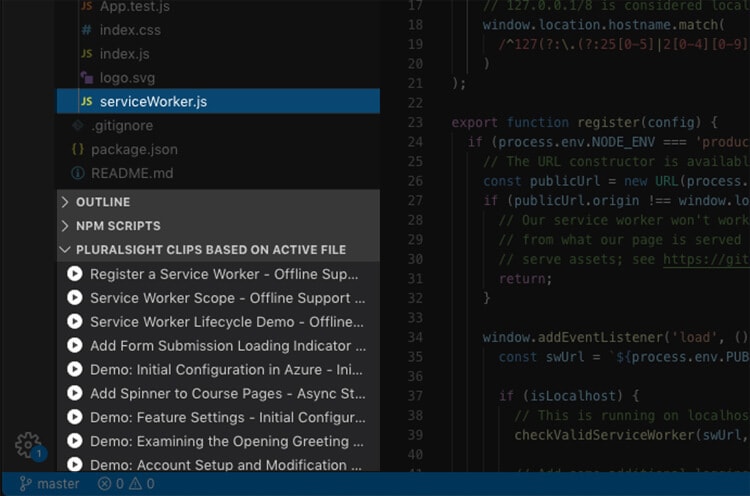Click the git icon beside .gitignore
750x496 pixels.
pos(78,125)
